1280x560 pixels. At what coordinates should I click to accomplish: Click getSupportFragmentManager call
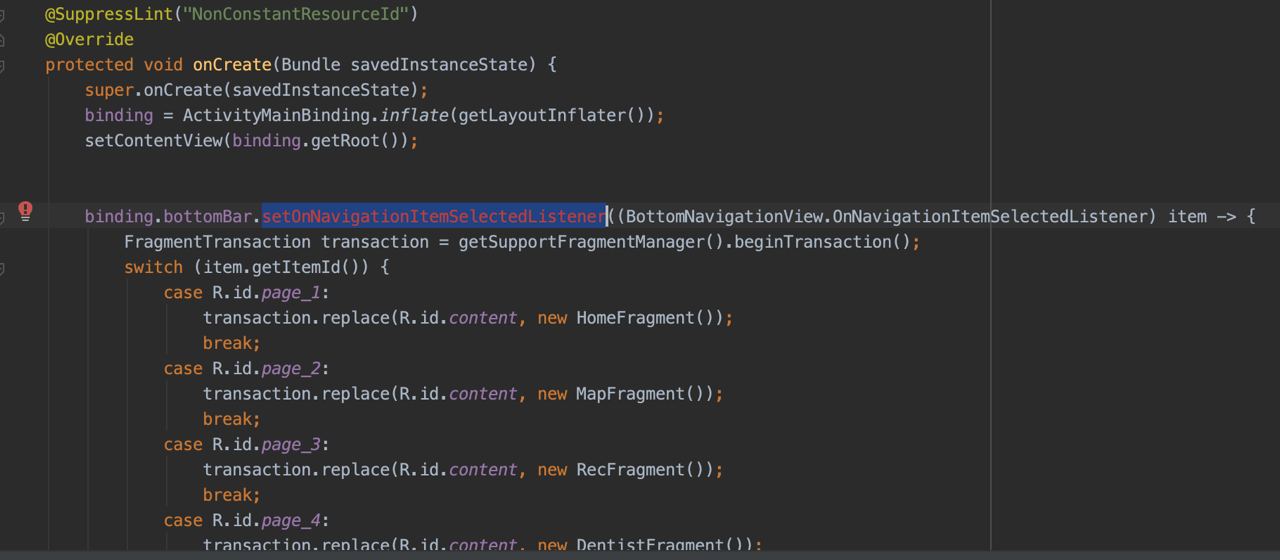click(x=582, y=241)
